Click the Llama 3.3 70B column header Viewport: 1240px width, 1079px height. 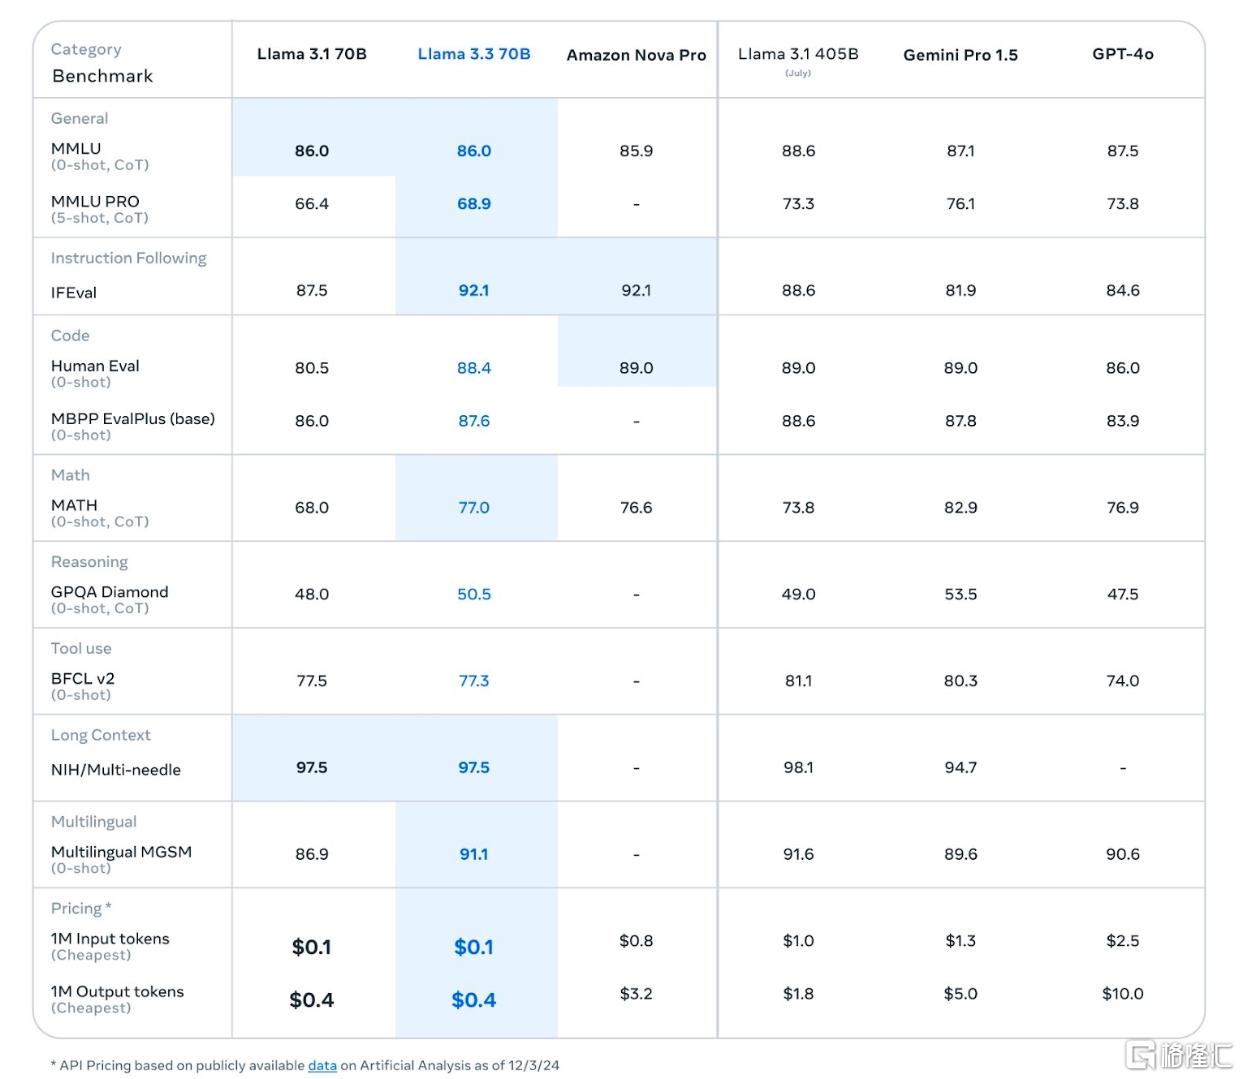(474, 54)
